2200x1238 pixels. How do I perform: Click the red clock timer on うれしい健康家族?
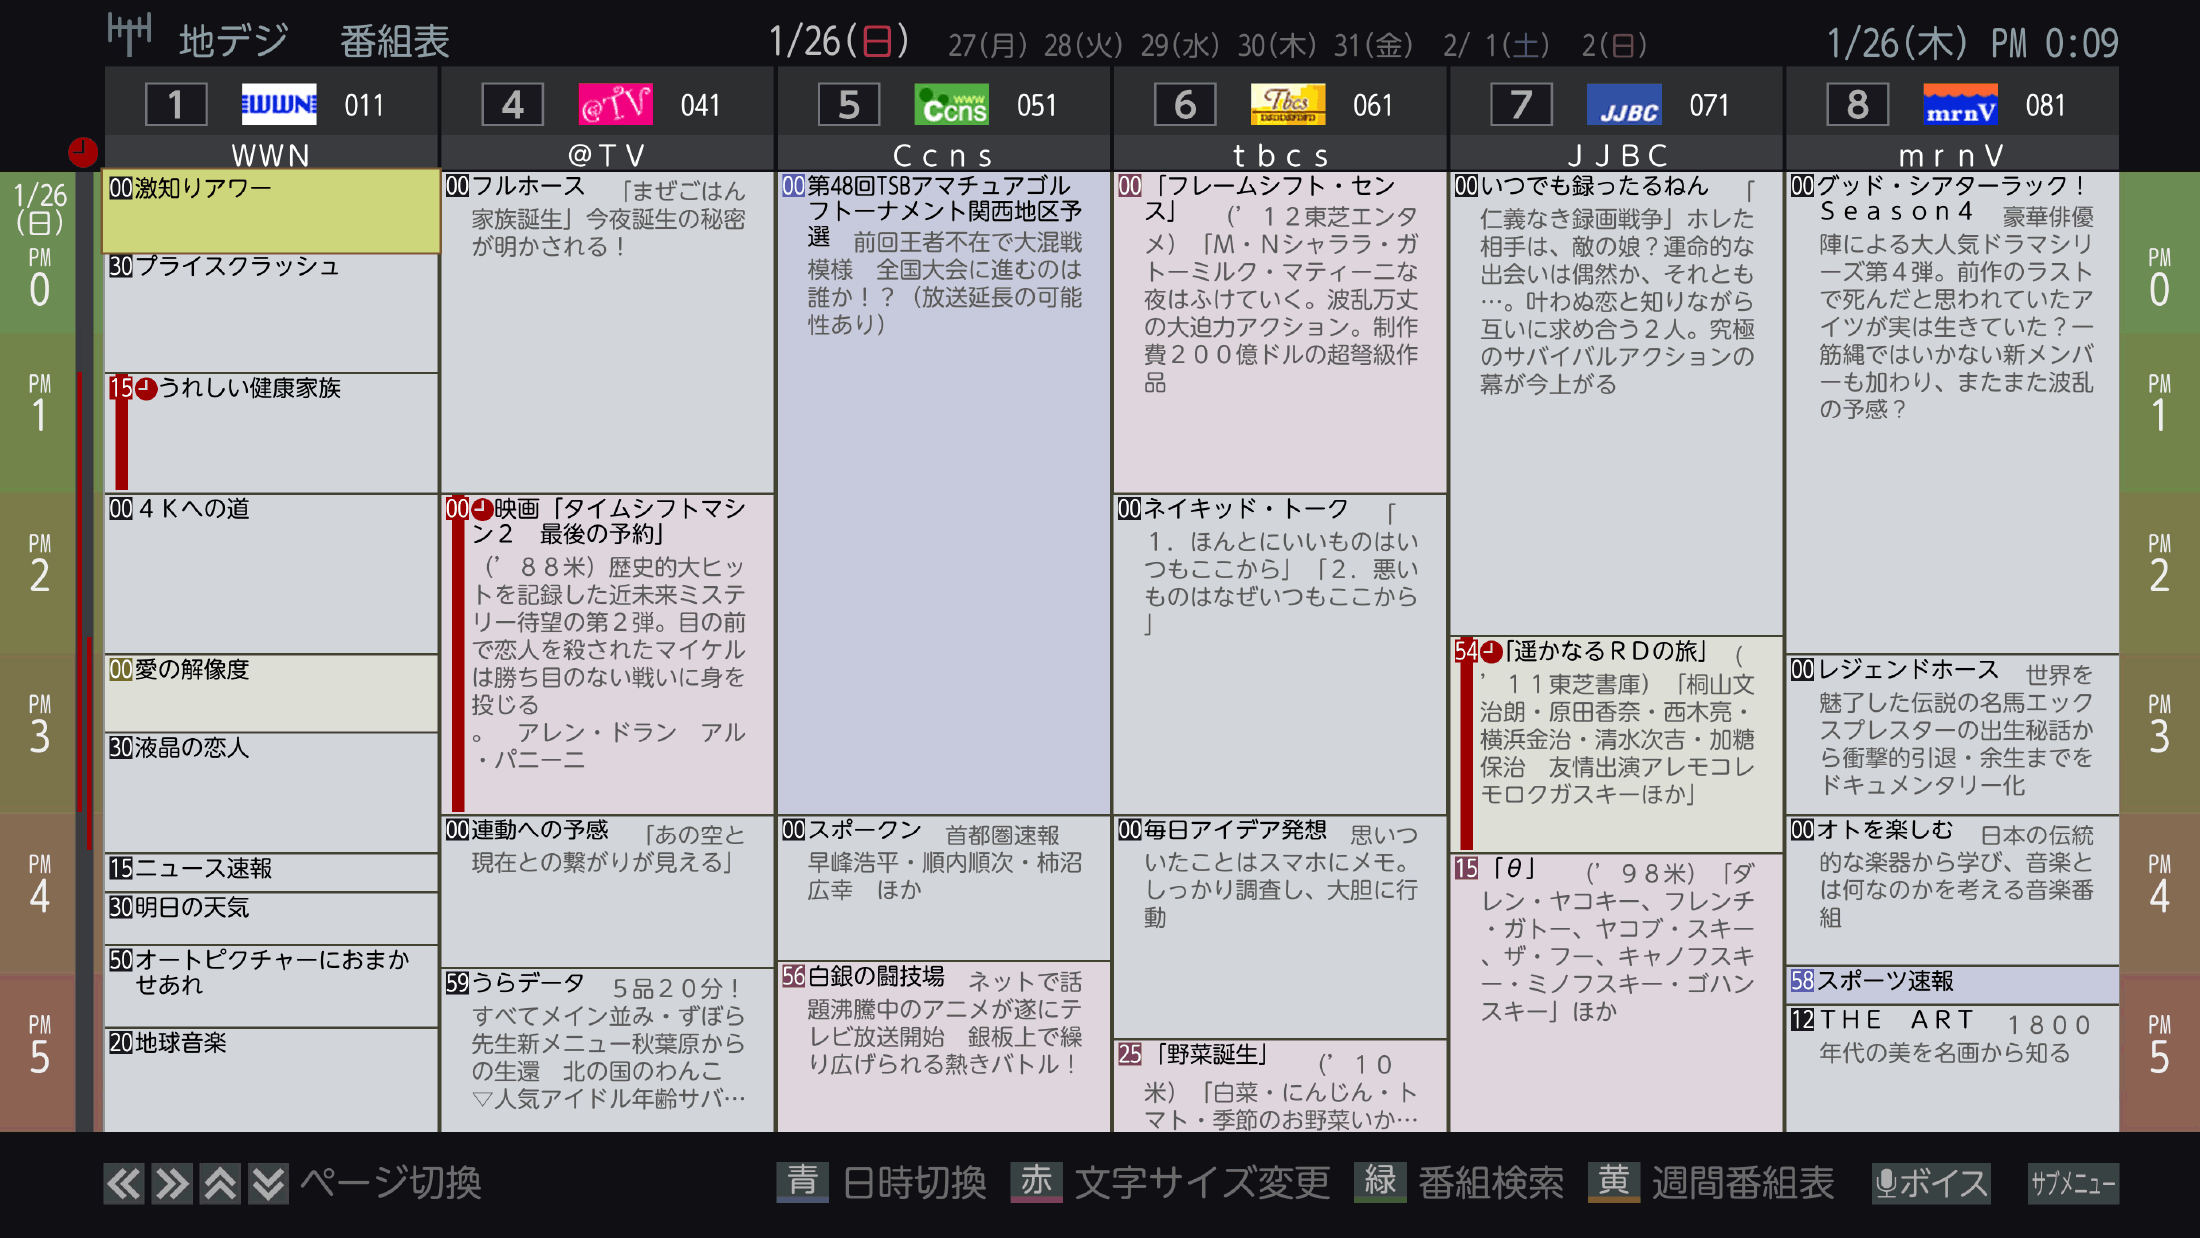coord(147,390)
